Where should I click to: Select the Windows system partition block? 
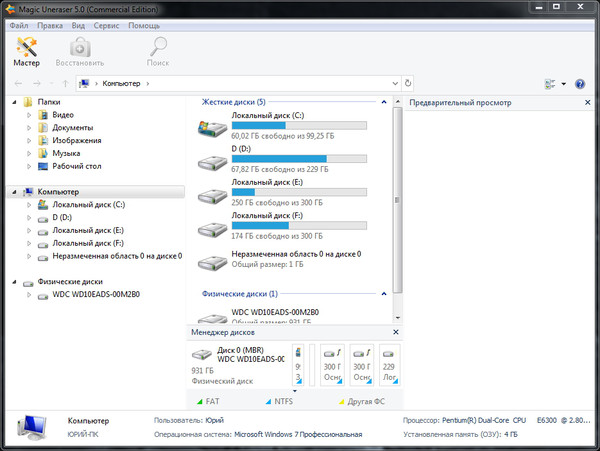pos(298,365)
